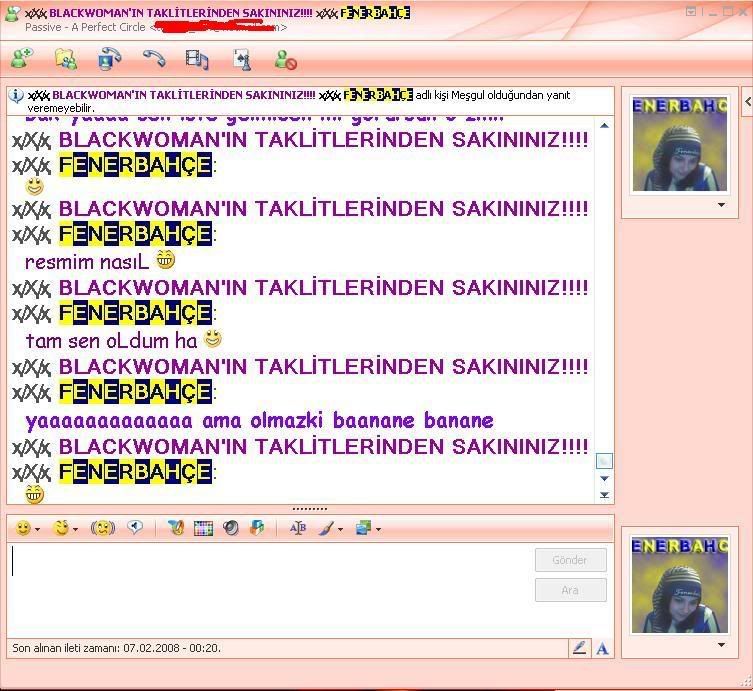Open the background picture icon
The image size is (753, 691).
(x=364, y=528)
